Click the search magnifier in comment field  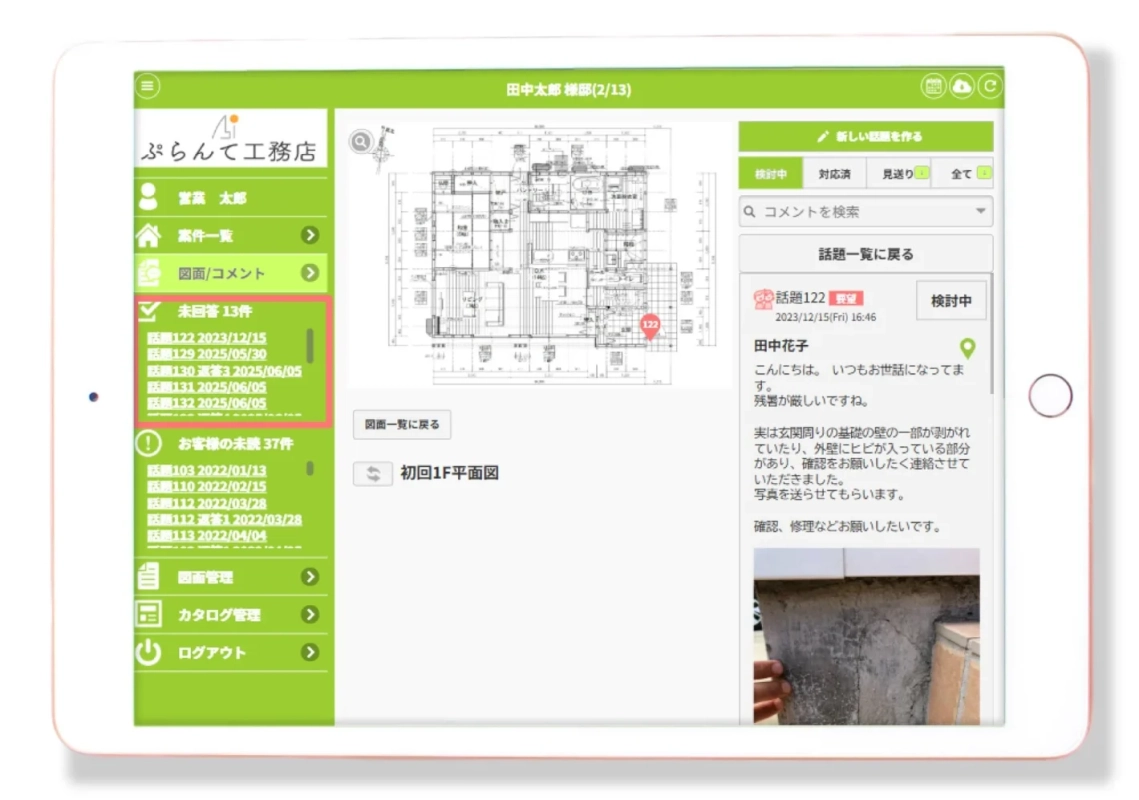point(750,211)
